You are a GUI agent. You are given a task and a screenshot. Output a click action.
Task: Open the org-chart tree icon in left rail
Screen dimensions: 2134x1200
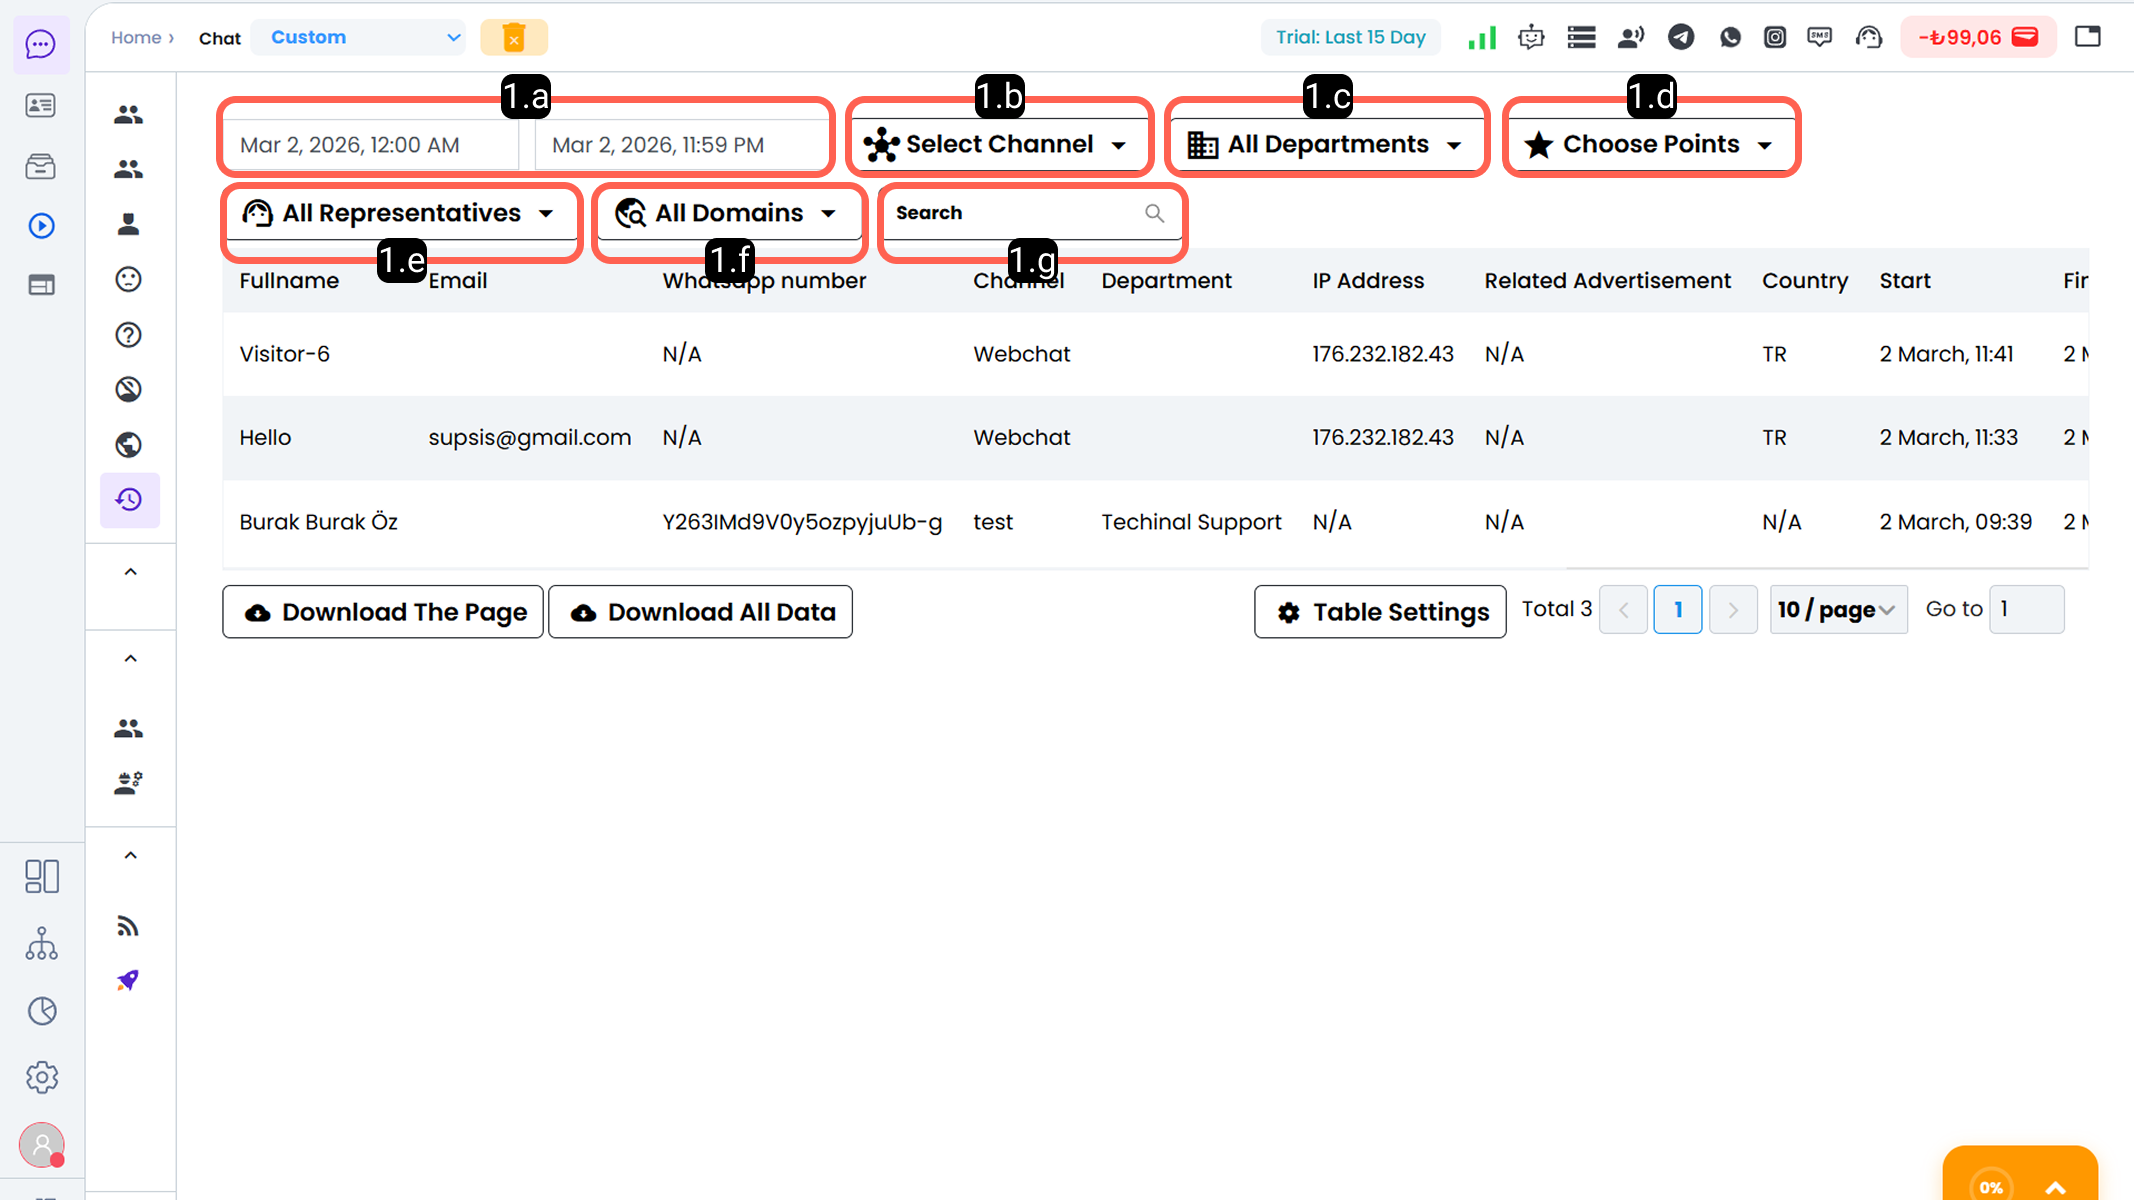pyautogui.click(x=41, y=943)
